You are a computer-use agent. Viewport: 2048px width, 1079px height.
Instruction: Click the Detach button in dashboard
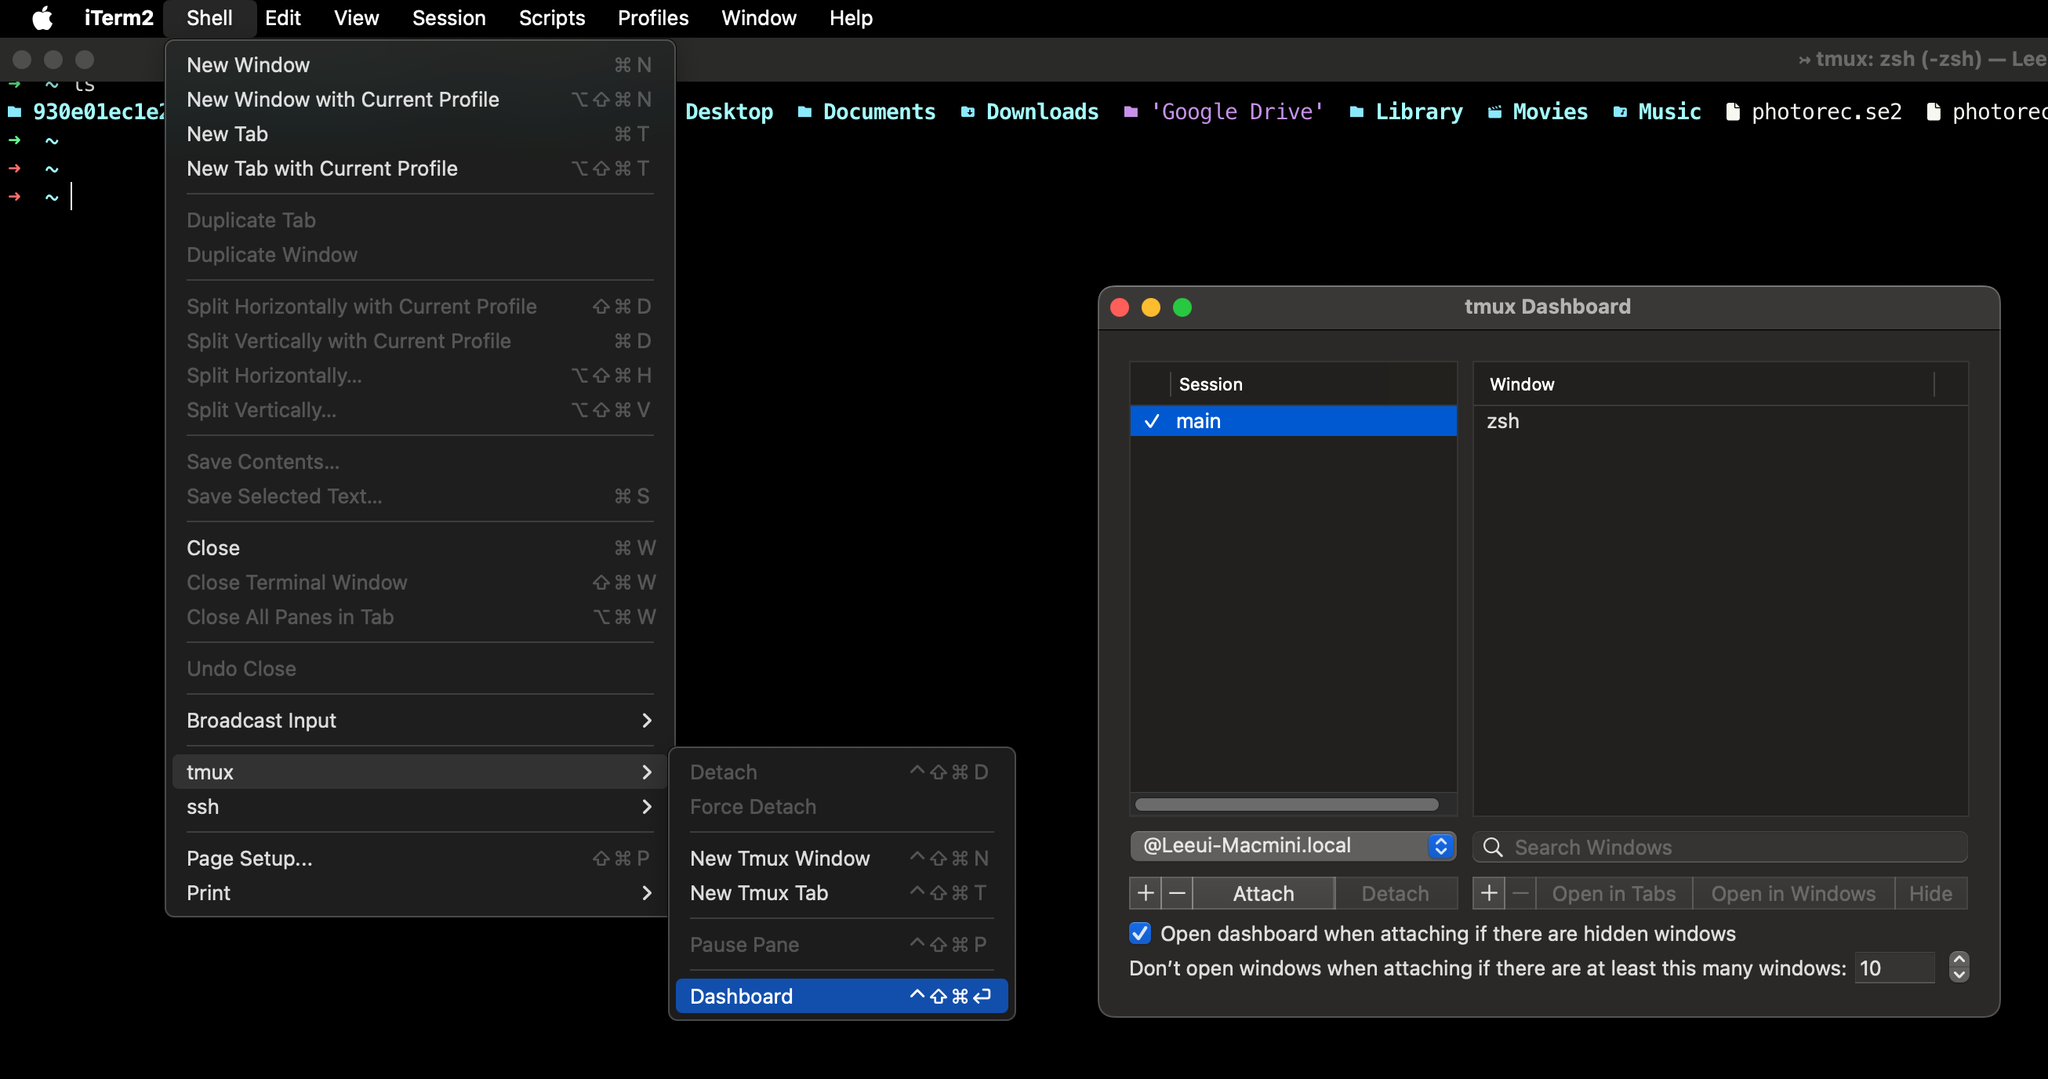coord(1395,893)
